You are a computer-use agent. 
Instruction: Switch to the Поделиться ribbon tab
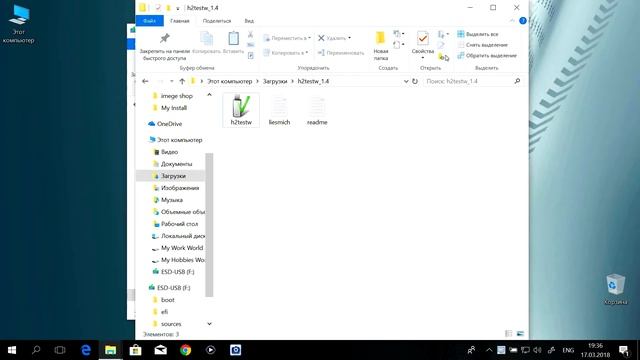[217, 21]
